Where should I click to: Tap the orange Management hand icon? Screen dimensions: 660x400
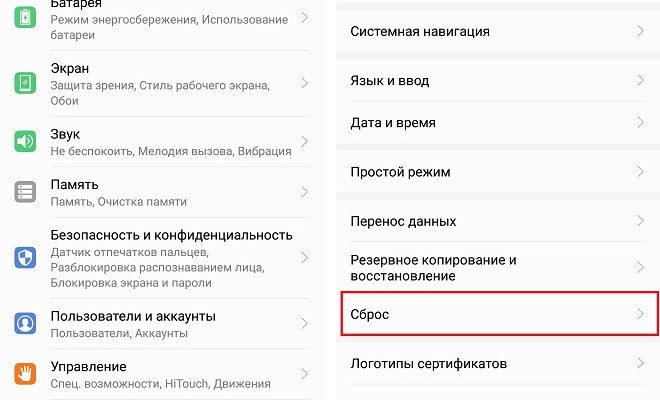click(25, 373)
